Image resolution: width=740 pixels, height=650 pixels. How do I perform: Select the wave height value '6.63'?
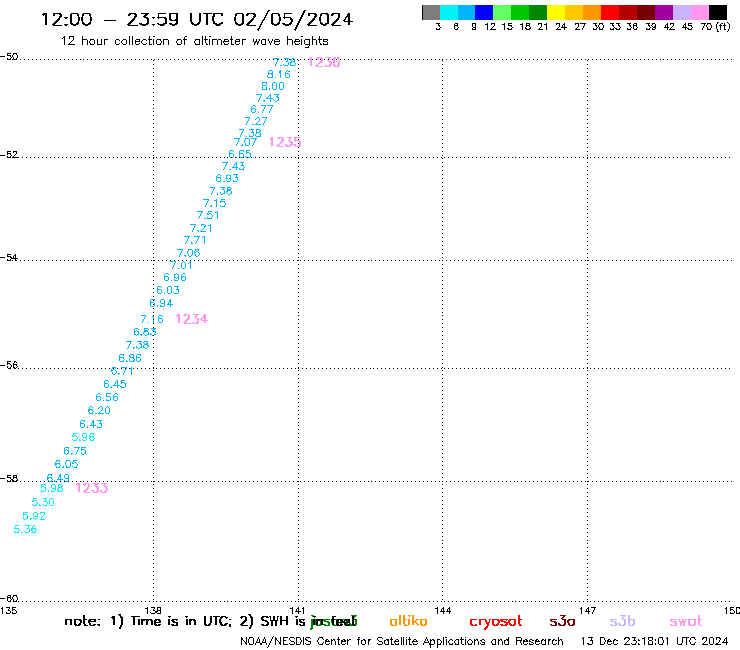(145, 332)
